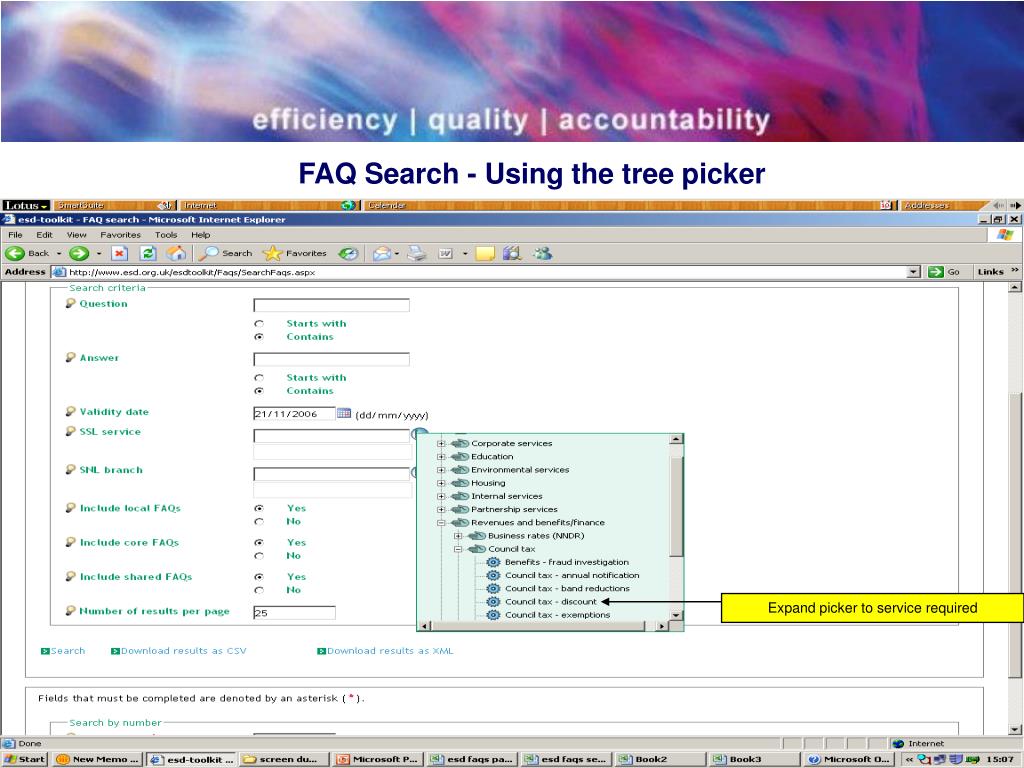Open the History toolbar icon
The width and height of the screenshot is (1024, 768).
pyautogui.click(x=348, y=253)
